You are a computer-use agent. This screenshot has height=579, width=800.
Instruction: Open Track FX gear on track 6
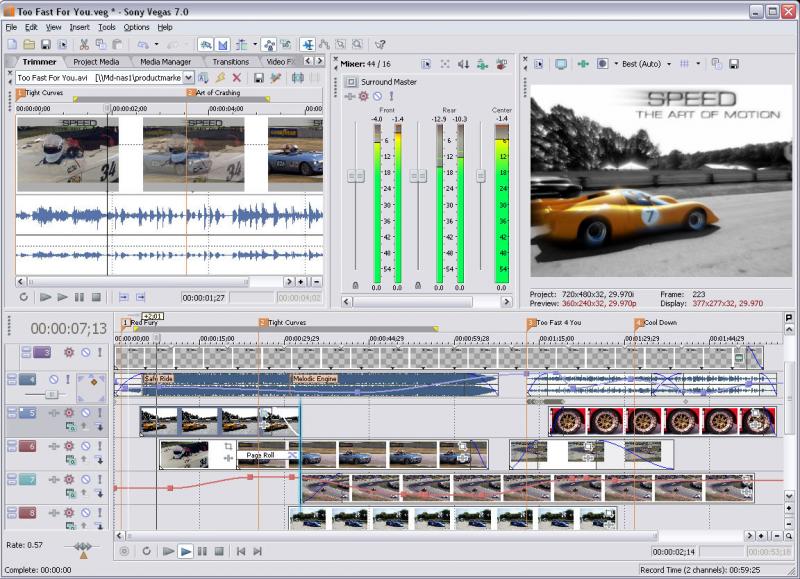(x=69, y=446)
